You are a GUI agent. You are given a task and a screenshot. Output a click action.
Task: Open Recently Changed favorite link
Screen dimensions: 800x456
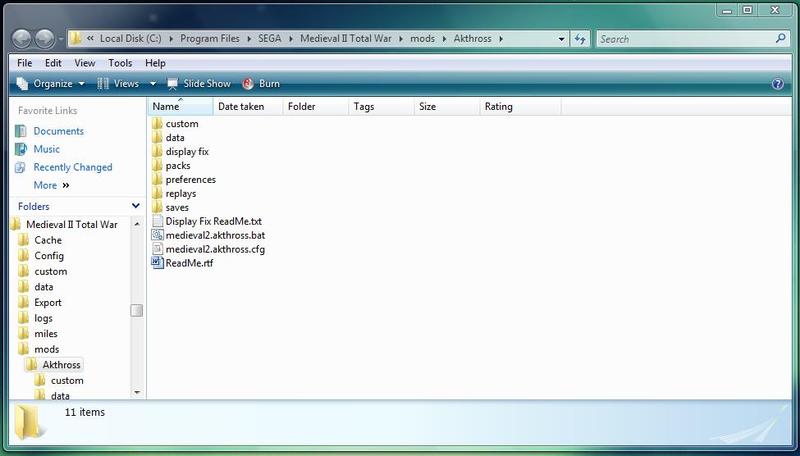coord(72,167)
